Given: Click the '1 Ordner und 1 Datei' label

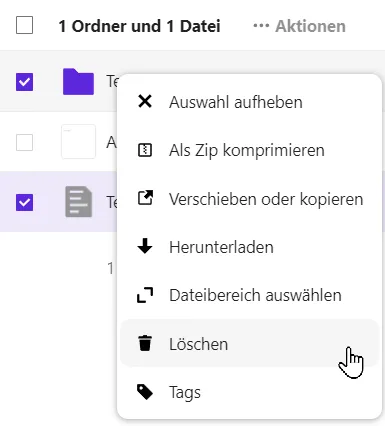Looking at the screenshot, I should pyautogui.click(x=139, y=26).
